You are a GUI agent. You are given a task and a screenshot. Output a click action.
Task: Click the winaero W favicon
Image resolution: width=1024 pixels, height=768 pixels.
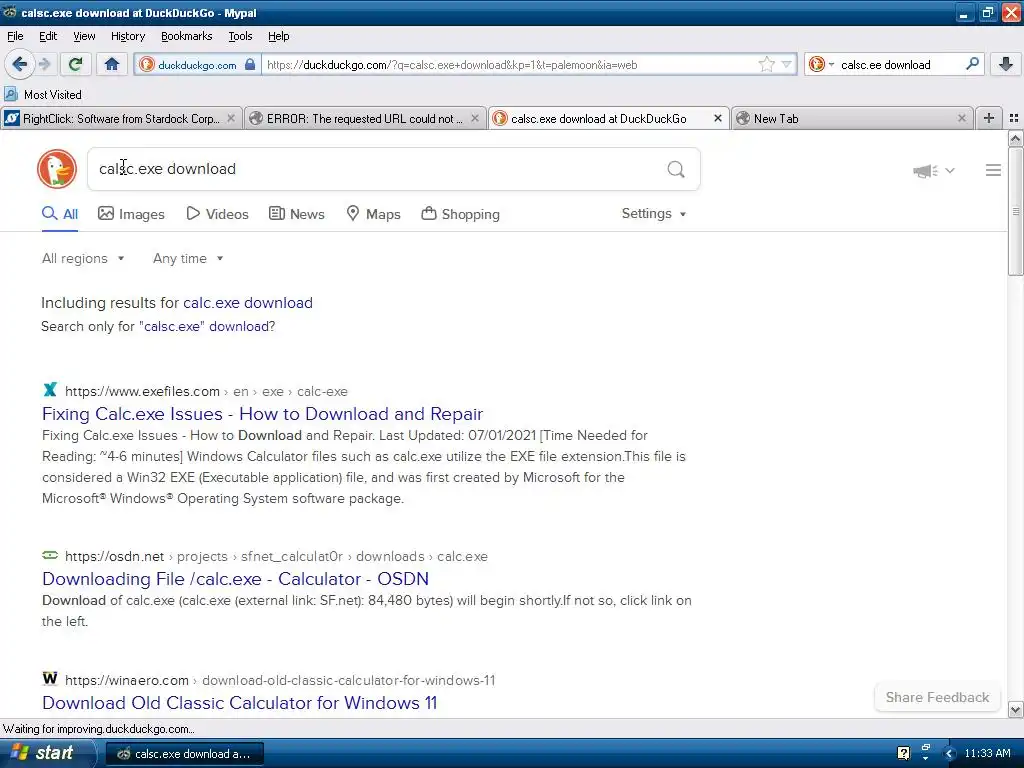click(50, 679)
